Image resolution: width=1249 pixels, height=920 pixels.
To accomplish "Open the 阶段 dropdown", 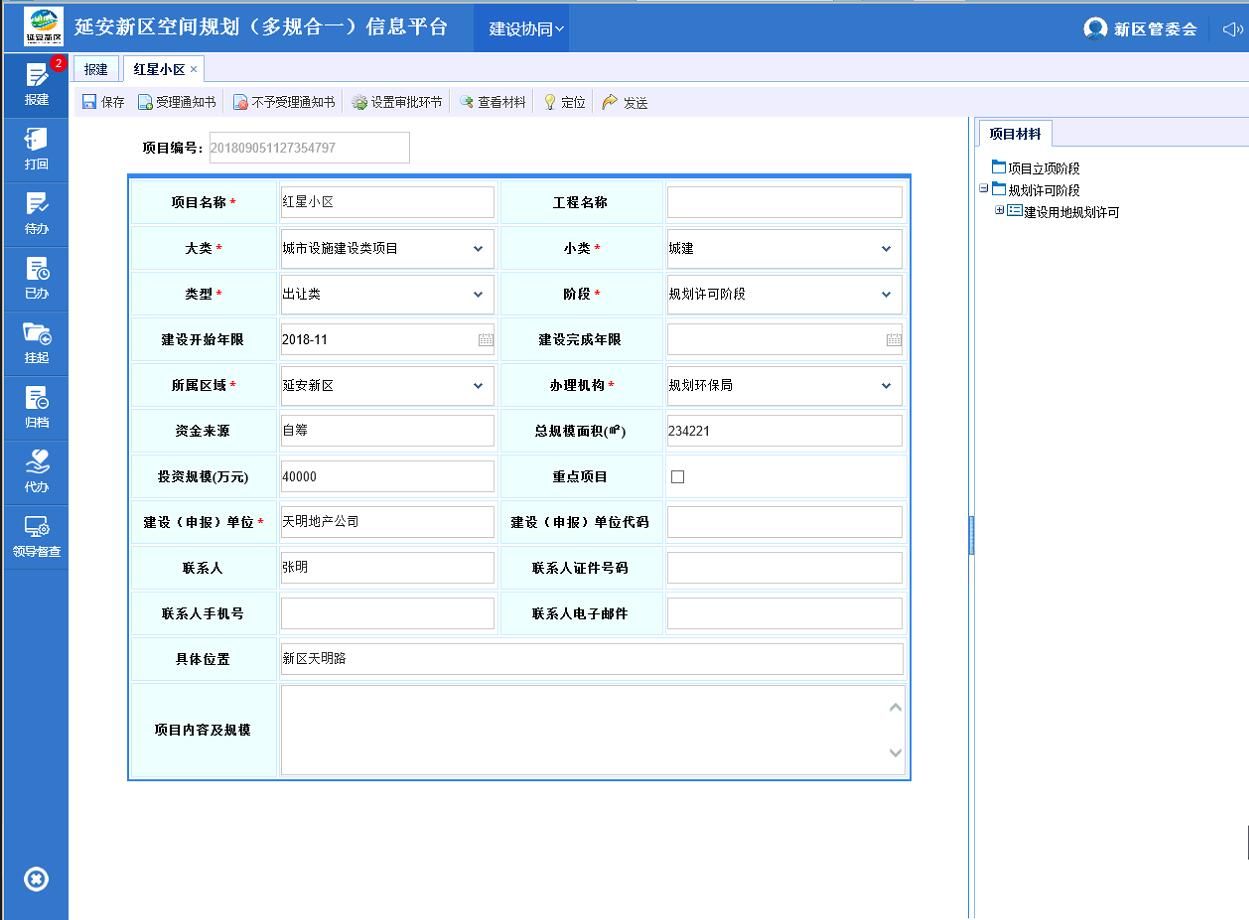I will pos(884,294).
